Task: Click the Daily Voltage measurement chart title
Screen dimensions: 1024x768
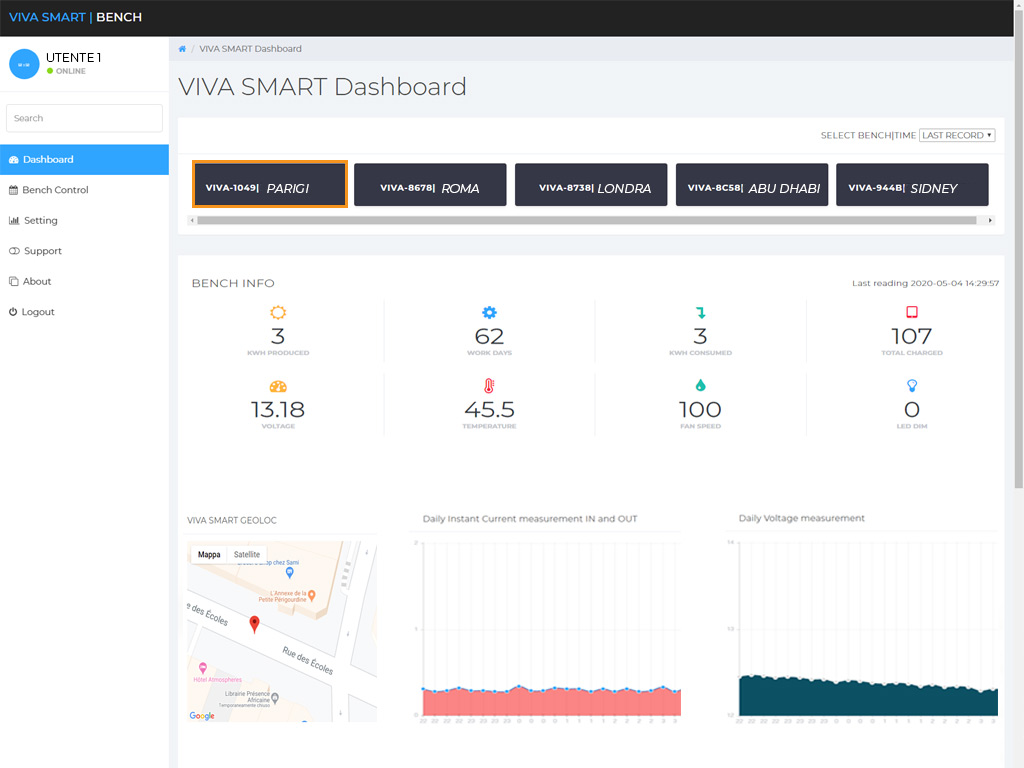Action: click(x=801, y=518)
